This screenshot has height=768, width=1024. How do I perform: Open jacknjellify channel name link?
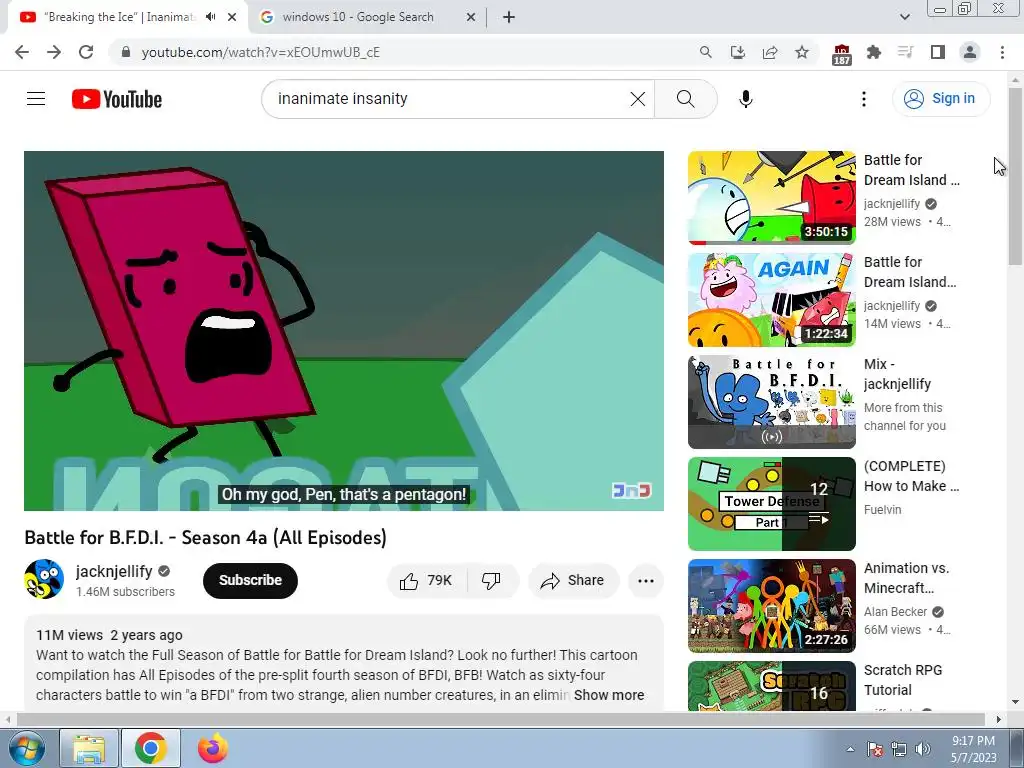click(x=114, y=571)
